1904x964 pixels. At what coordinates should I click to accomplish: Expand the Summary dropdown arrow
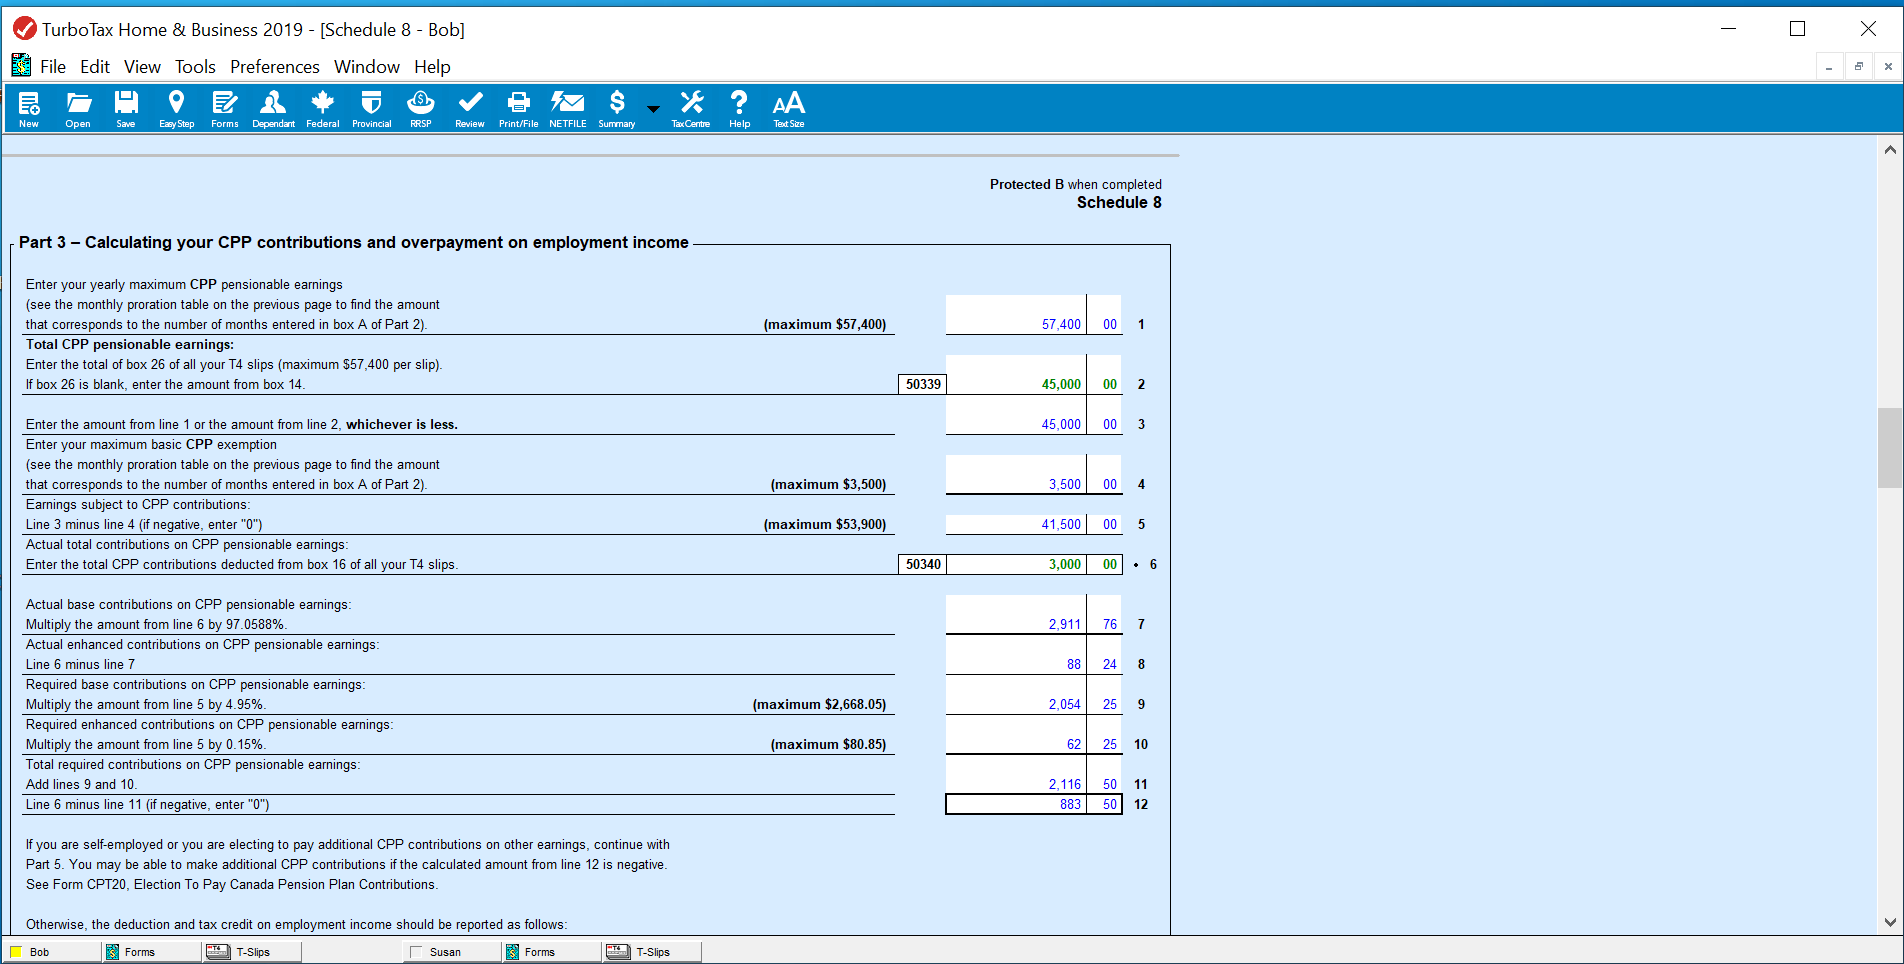pyautogui.click(x=653, y=109)
